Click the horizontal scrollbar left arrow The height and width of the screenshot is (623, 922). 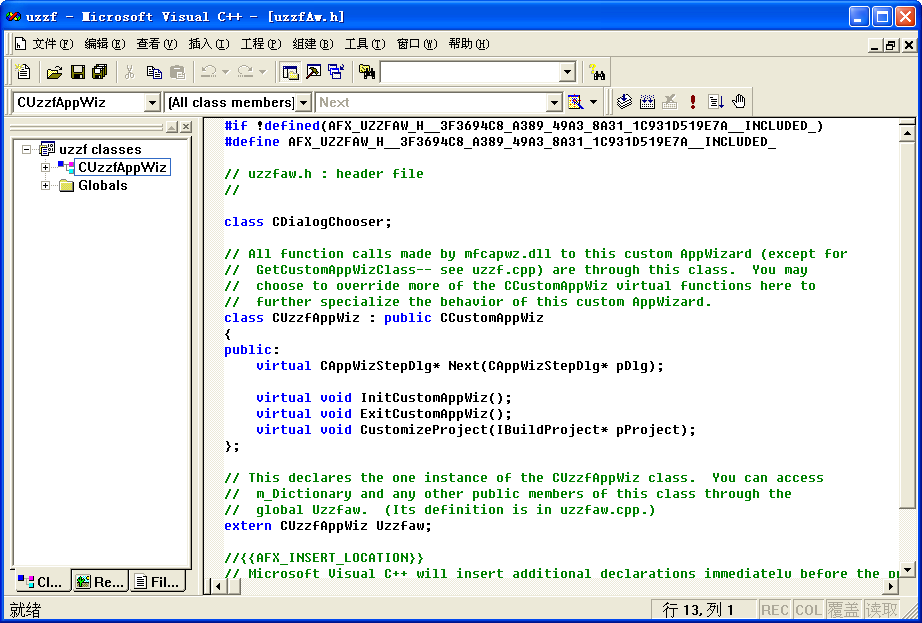pyautogui.click(x=218, y=585)
